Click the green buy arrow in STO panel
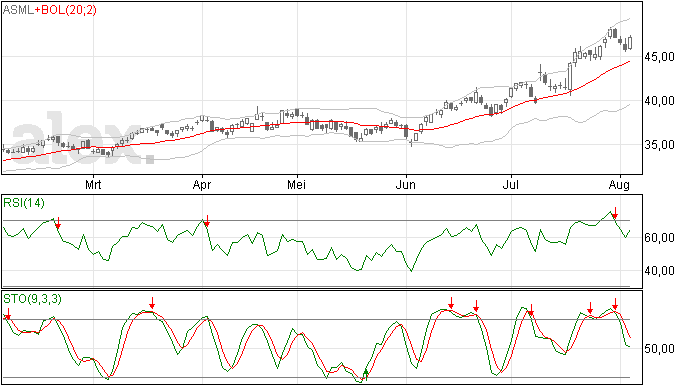This screenshot has width=690, height=387. [x=366, y=374]
